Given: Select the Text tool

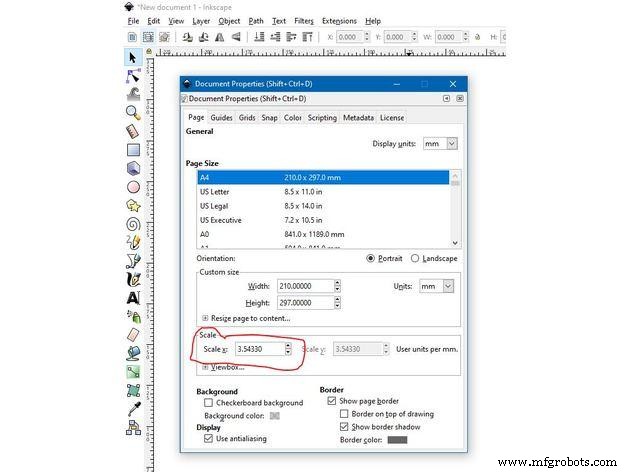Looking at the screenshot, I should (x=133, y=298).
